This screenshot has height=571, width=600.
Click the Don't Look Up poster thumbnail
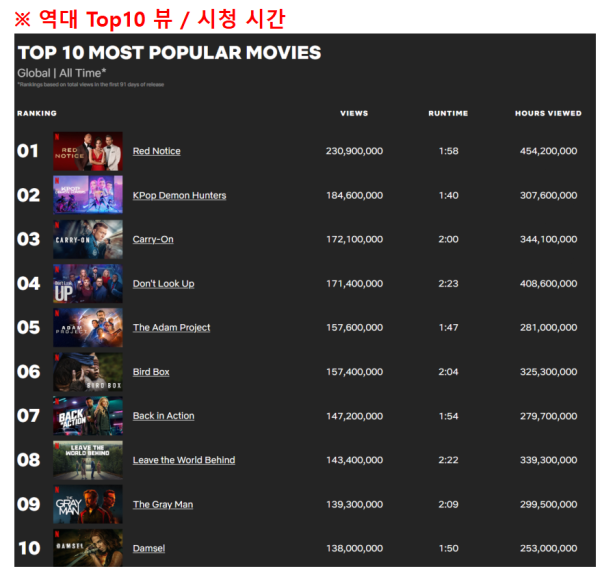[88, 284]
